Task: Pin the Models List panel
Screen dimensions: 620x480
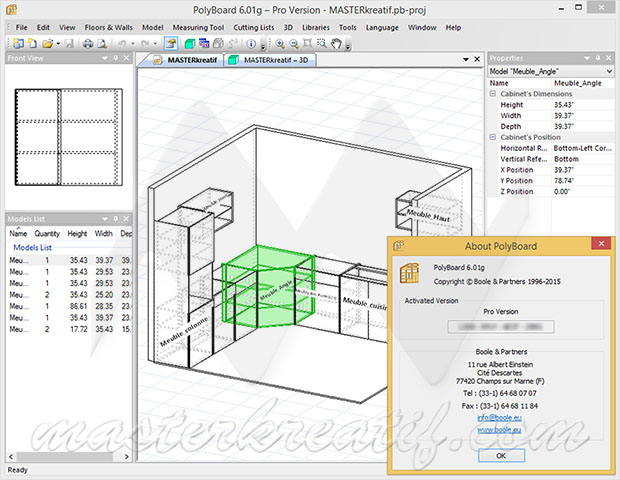Action: pos(116,219)
